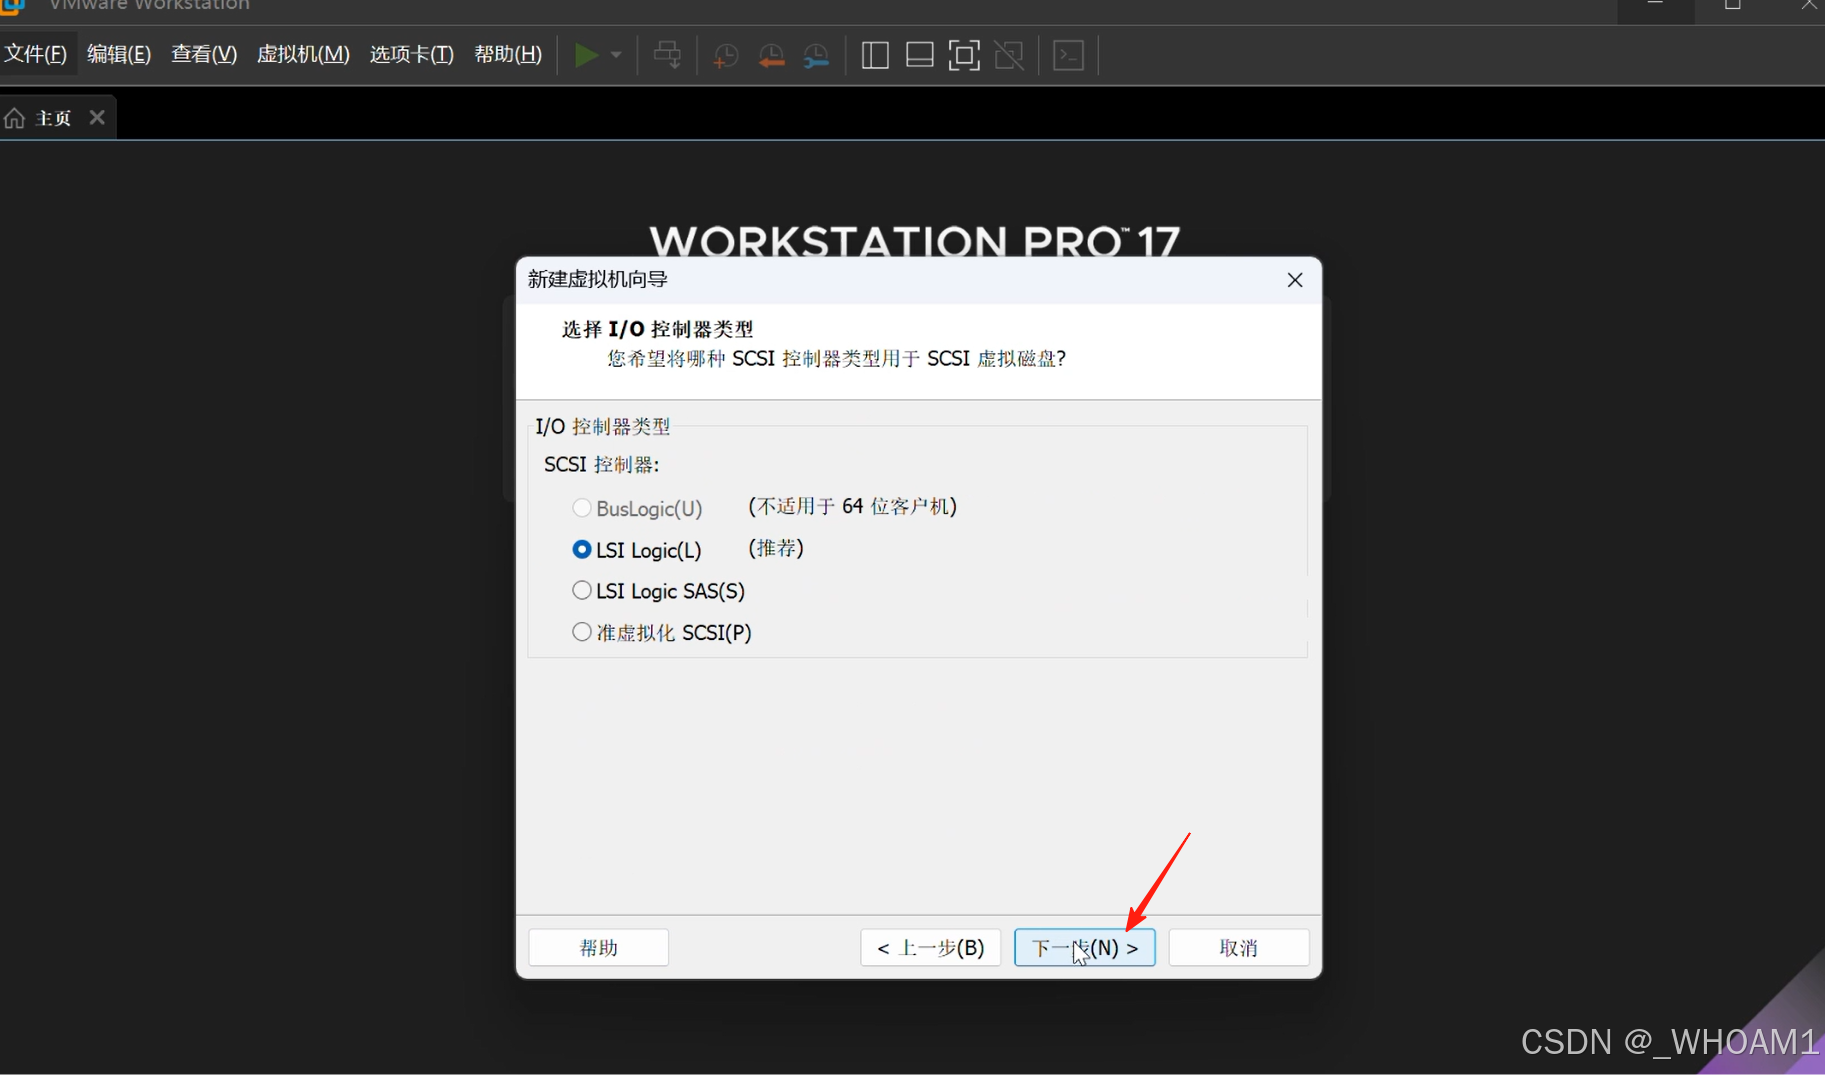Viewport: 1825px width, 1075px height.
Task: Enter full screen mode icon
Action: click(964, 55)
